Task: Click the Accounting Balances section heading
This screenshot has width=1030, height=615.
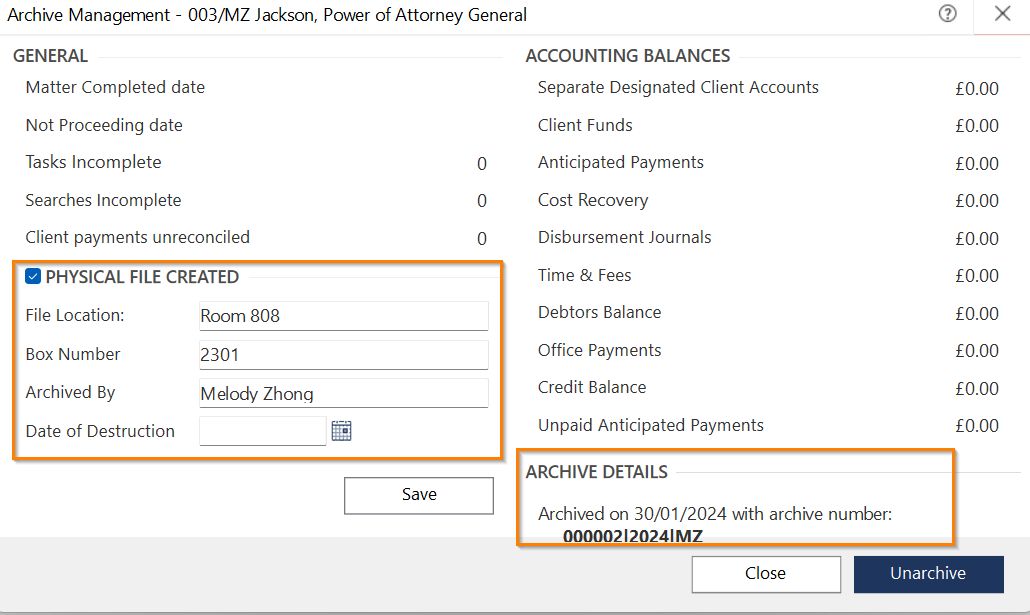Action: [627, 56]
